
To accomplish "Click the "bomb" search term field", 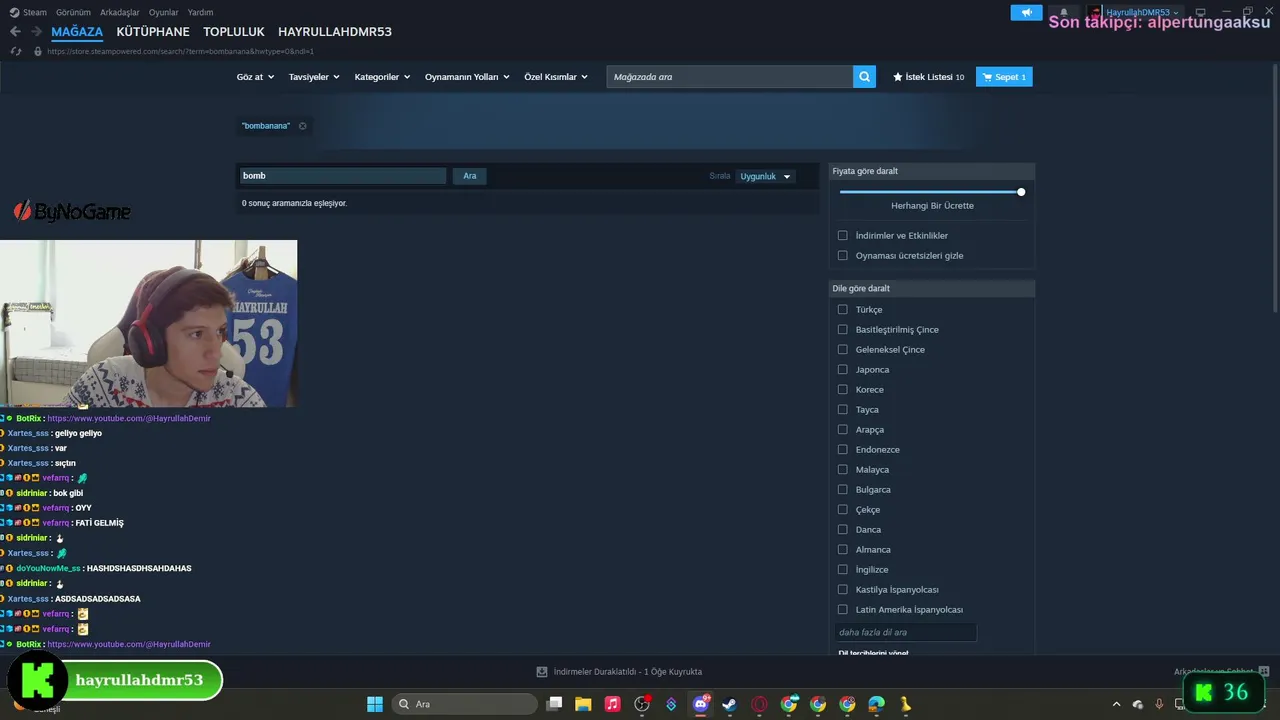I will (342, 176).
